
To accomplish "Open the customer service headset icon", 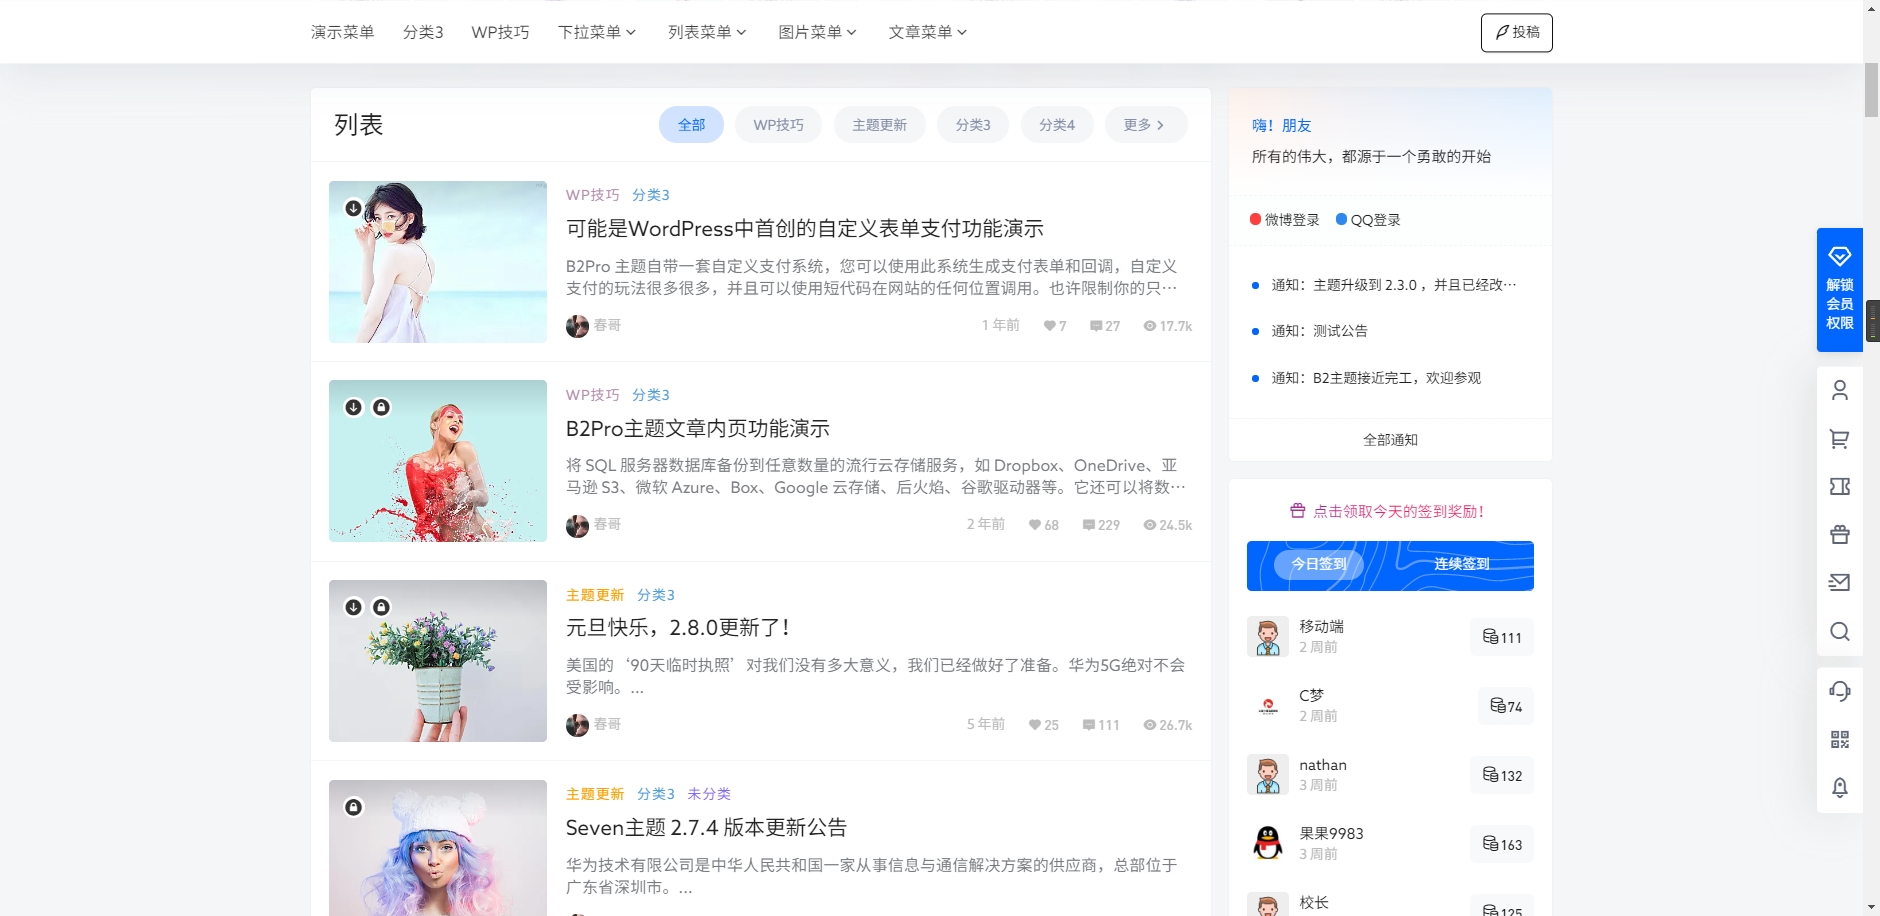I will pos(1840,691).
